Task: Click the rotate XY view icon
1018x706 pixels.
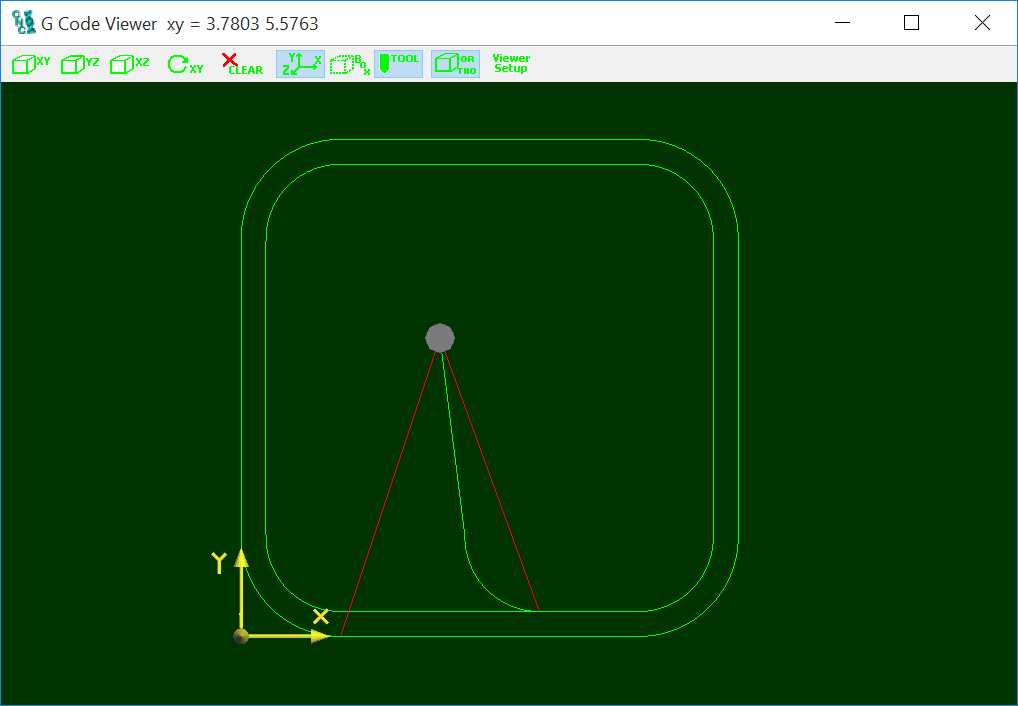Action: (x=185, y=64)
